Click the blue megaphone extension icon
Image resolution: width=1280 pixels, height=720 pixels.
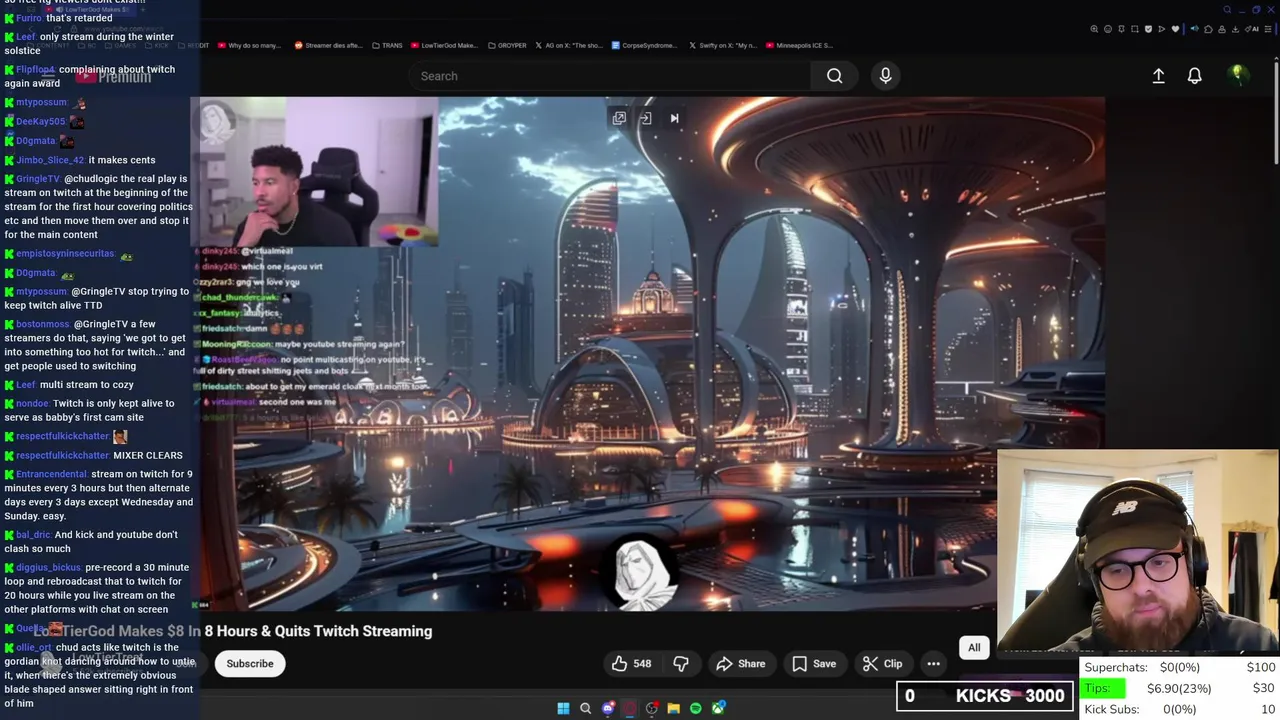1195,29
